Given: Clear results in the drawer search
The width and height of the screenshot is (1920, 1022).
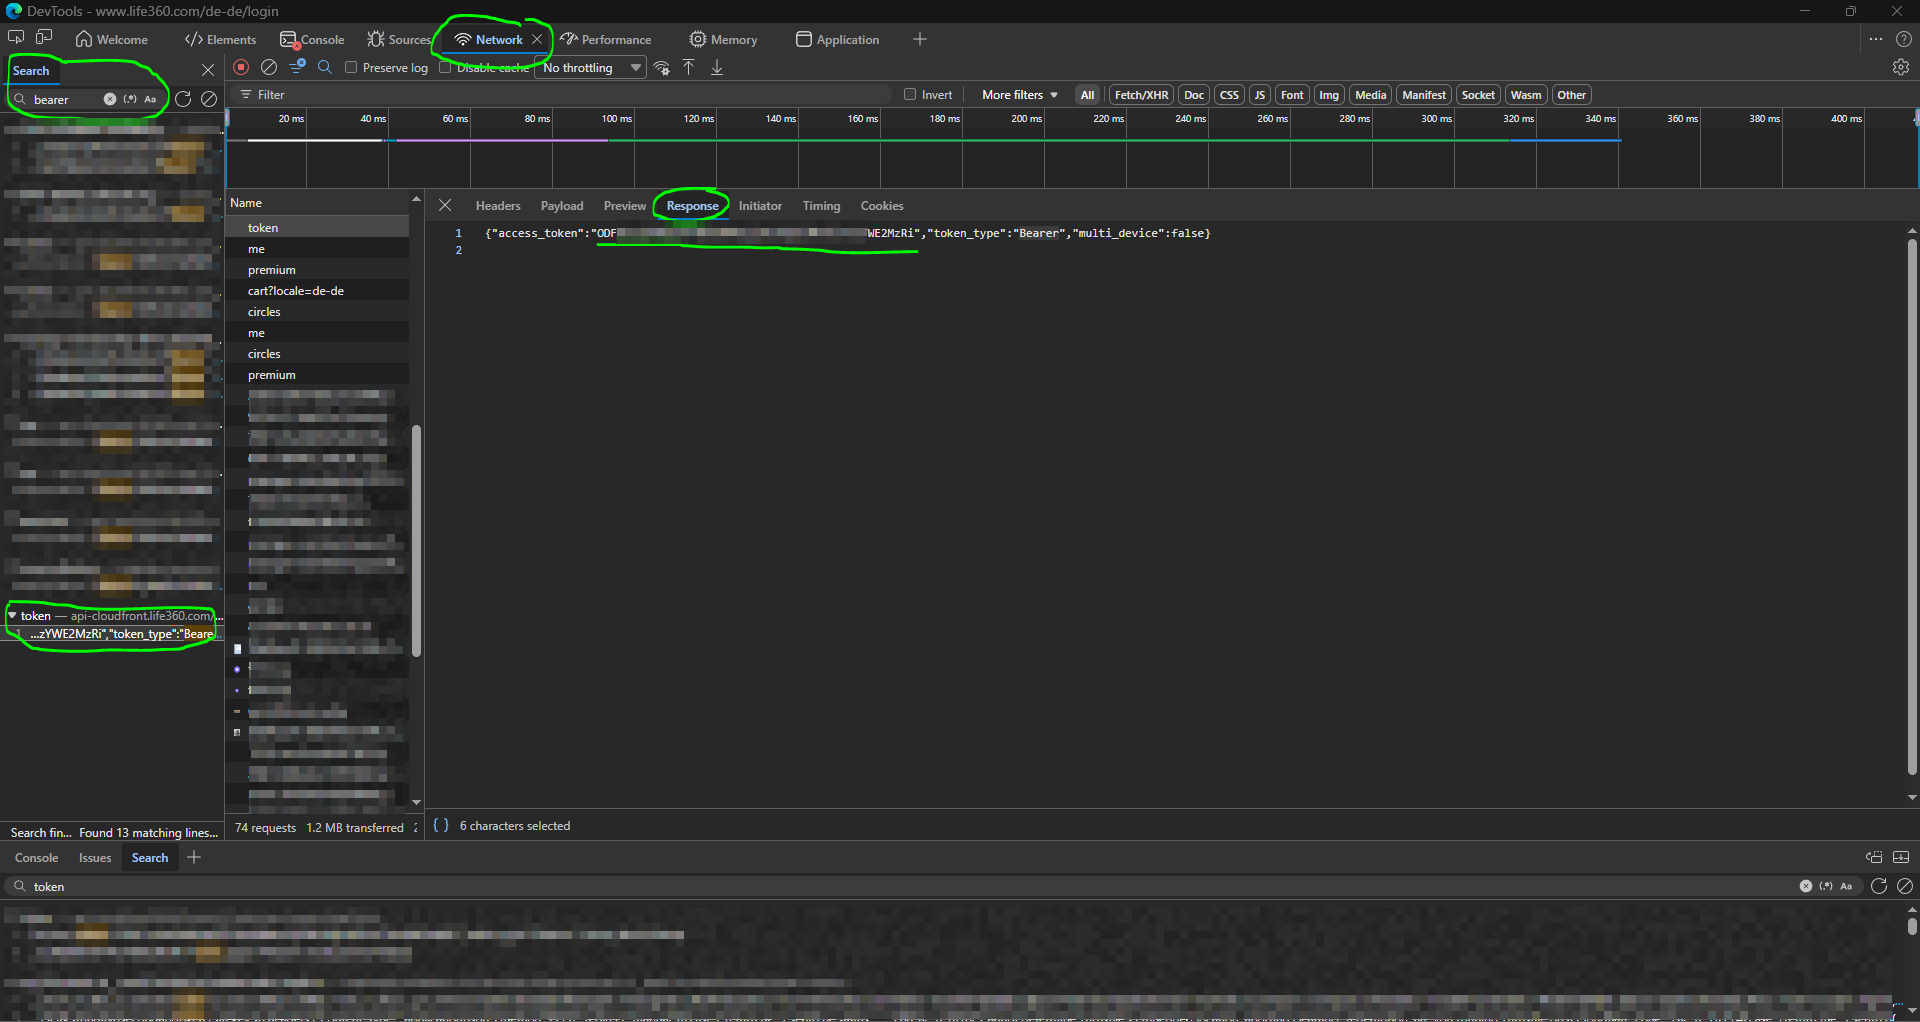Looking at the screenshot, I should pyautogui.click(x=1905, y=886).
